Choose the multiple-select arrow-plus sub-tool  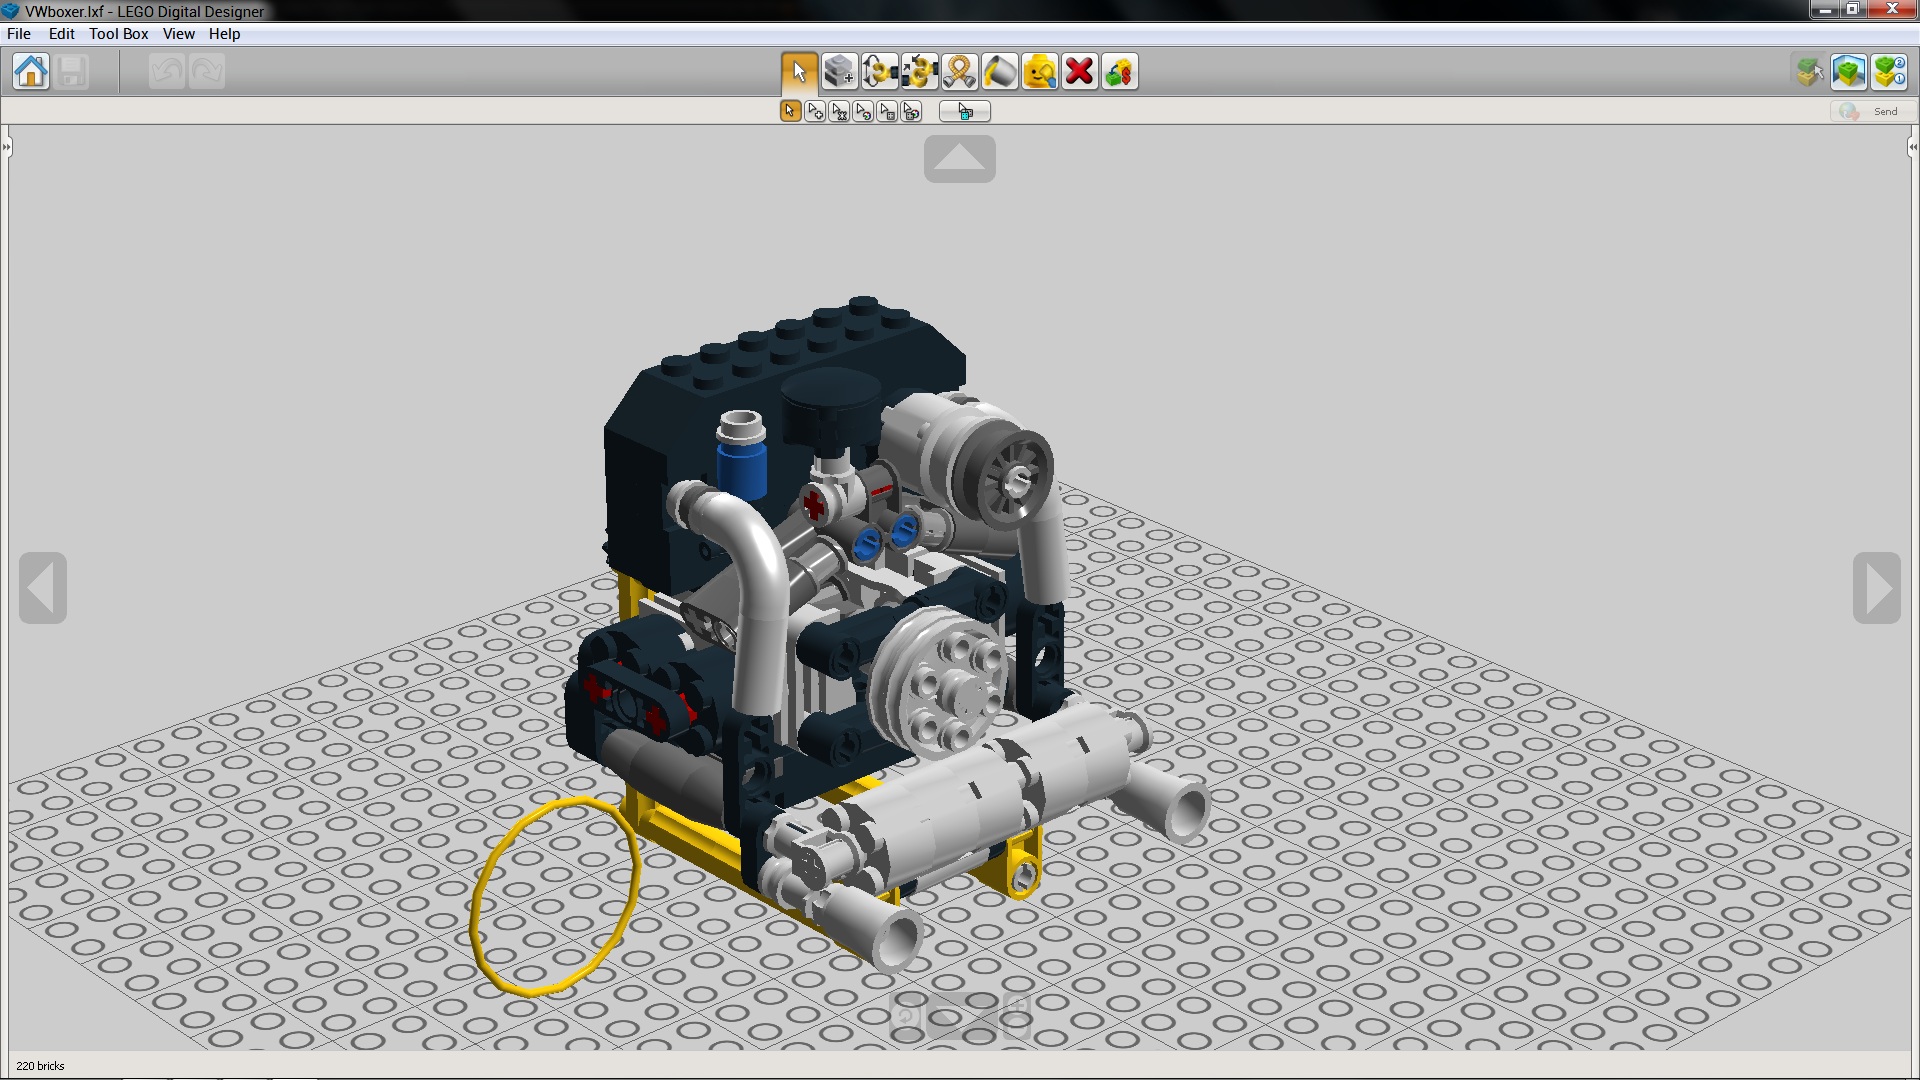click(815, 111)
